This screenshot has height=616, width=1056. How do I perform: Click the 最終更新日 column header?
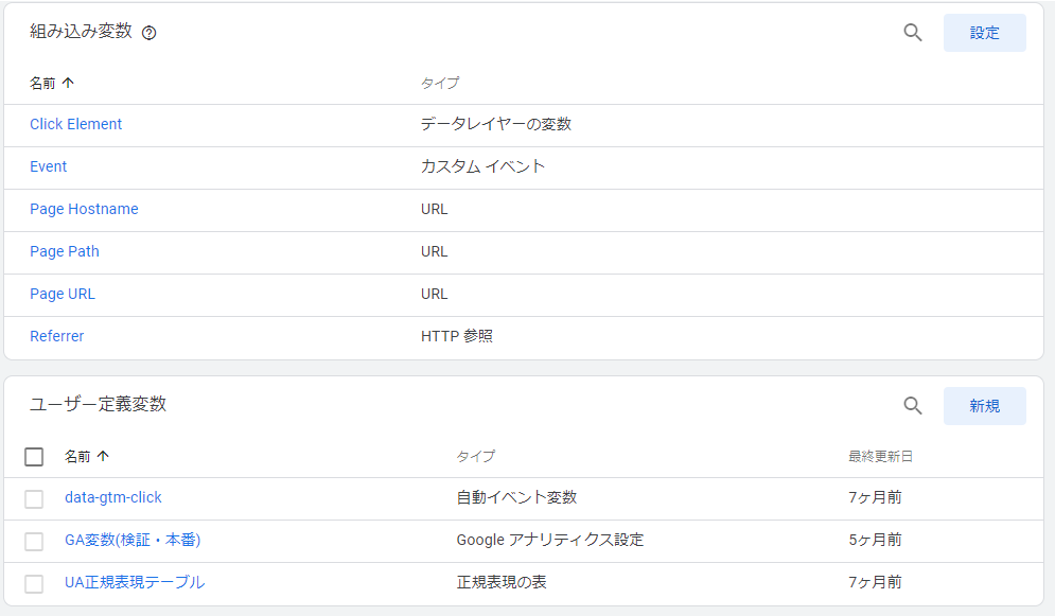click(880, 456)
